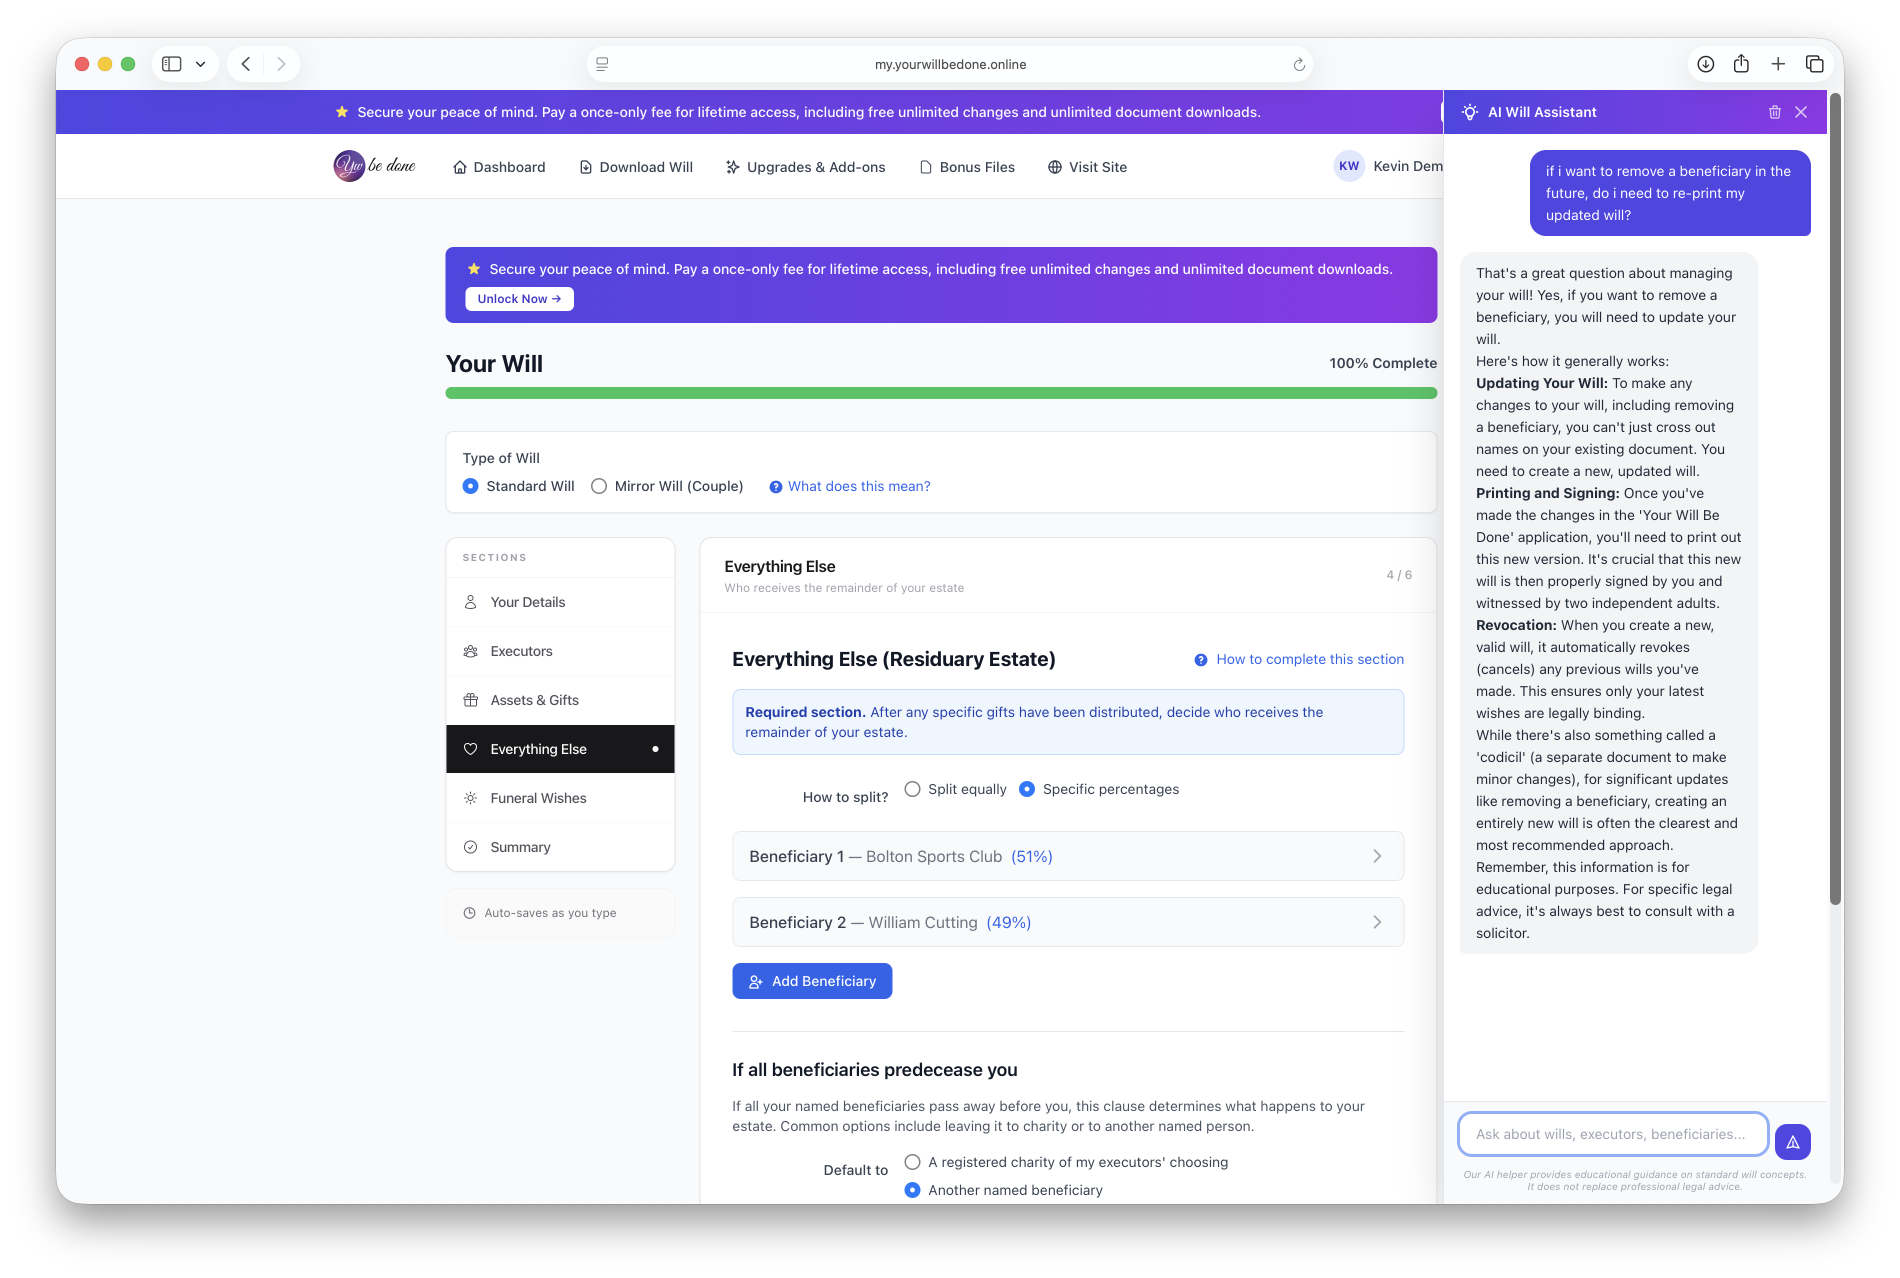
Task: Click the green will progress bar
Action: click(x=941, y=393)
